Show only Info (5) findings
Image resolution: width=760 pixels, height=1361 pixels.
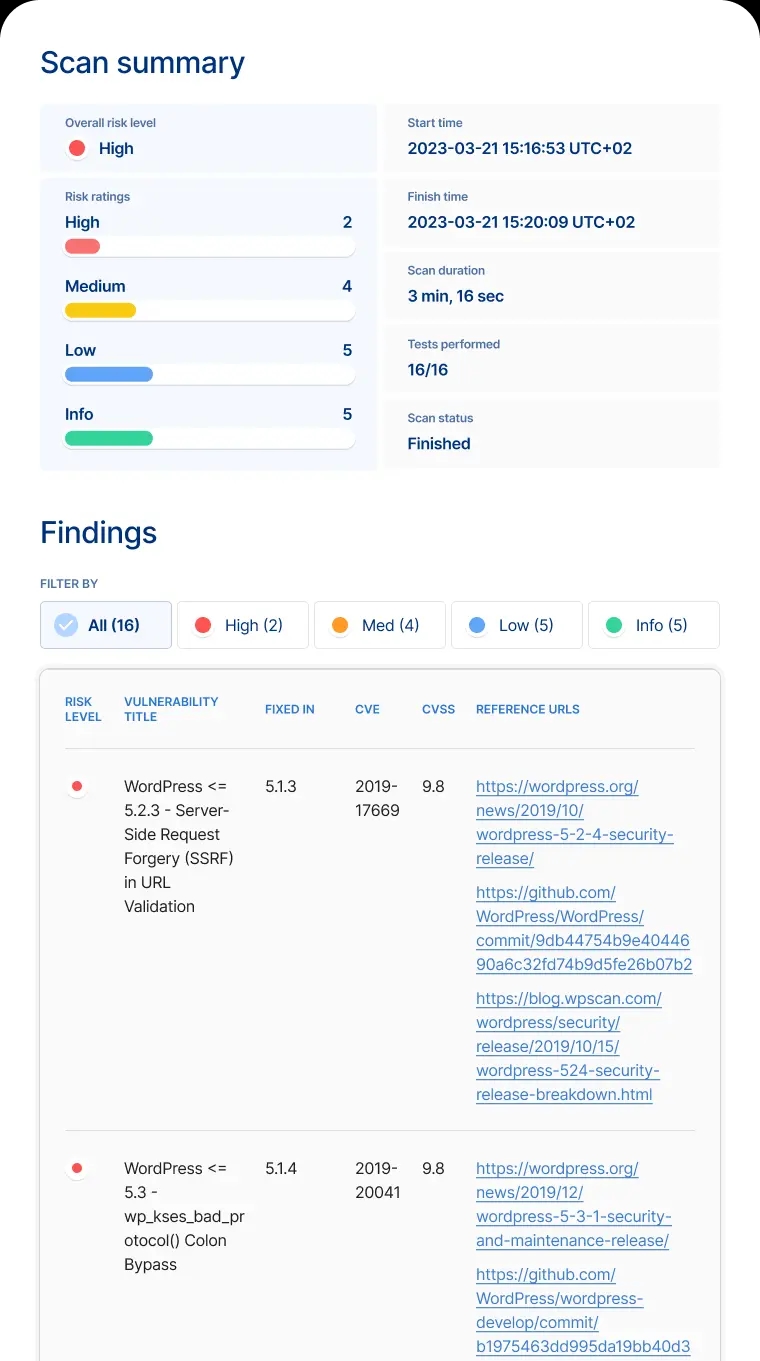pos(653,625)
